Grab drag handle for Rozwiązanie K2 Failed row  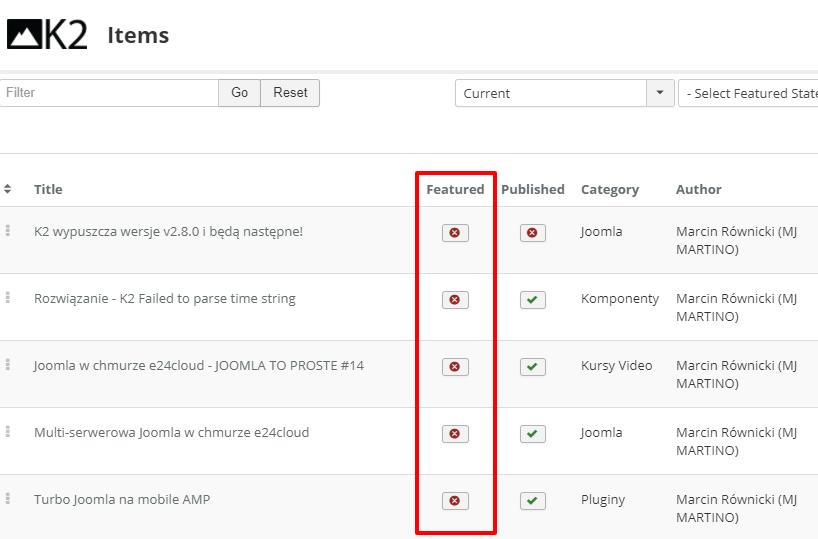pyautogui.click(x=8, y=297)
